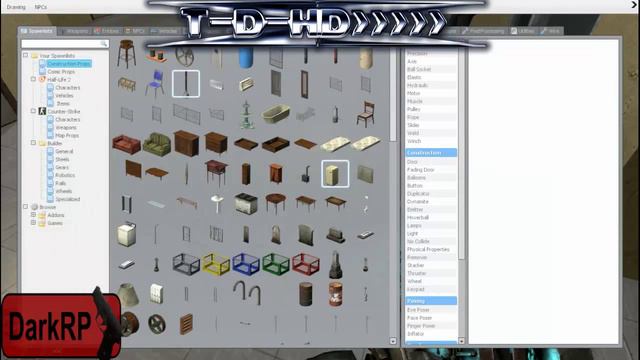Spawn the red cage frame prop
640x360 pixels.
(306, 264)
